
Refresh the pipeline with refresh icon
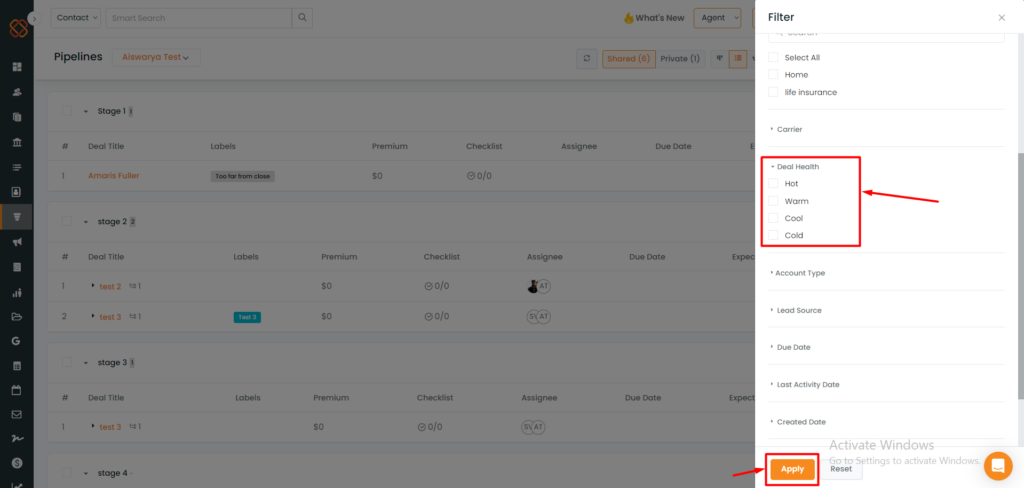(586, 59)
